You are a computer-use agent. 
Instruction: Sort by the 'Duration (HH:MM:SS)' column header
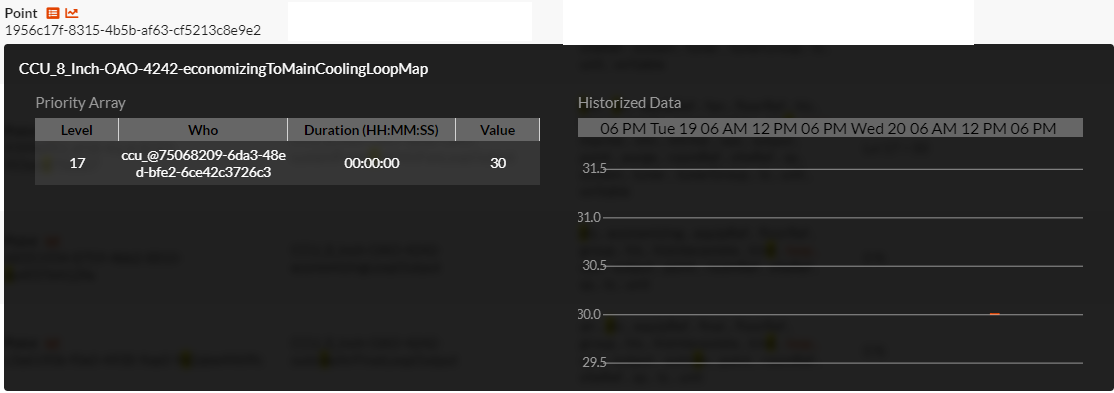click(x=372, y=130)
